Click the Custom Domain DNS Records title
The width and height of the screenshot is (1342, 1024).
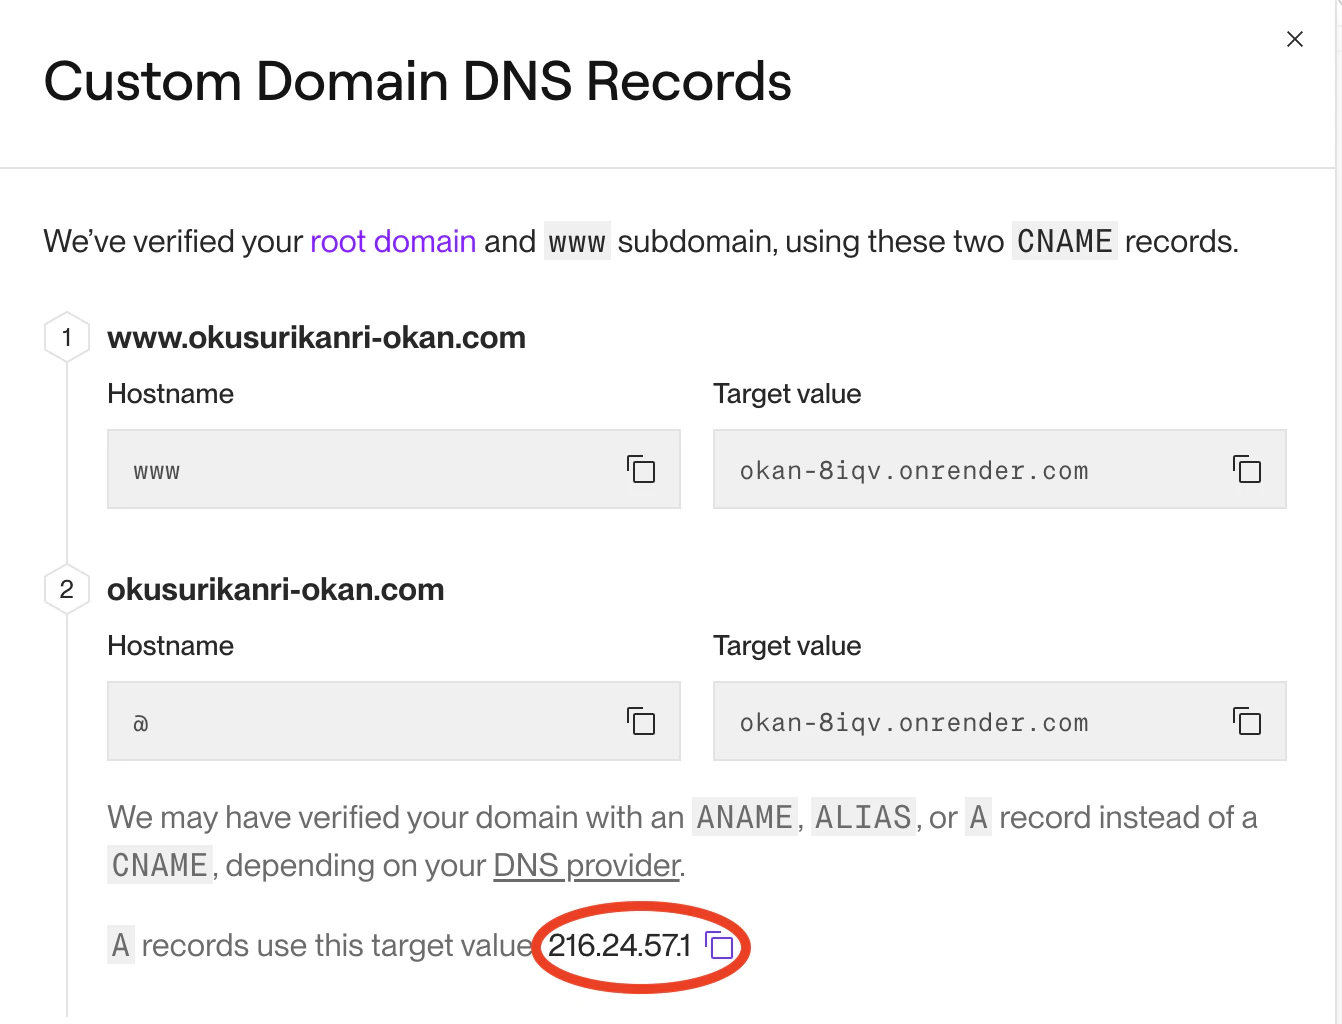pos(418,81)
